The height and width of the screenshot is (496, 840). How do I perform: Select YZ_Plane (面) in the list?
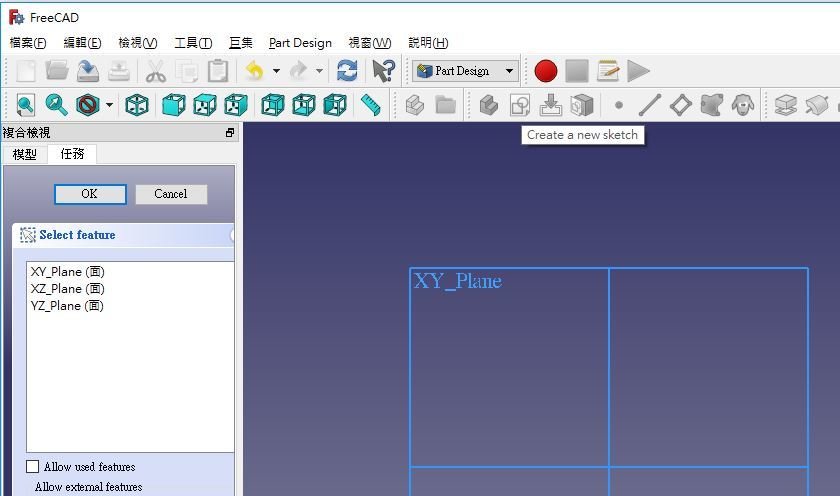pyautogui.click(x=130, y=306)
